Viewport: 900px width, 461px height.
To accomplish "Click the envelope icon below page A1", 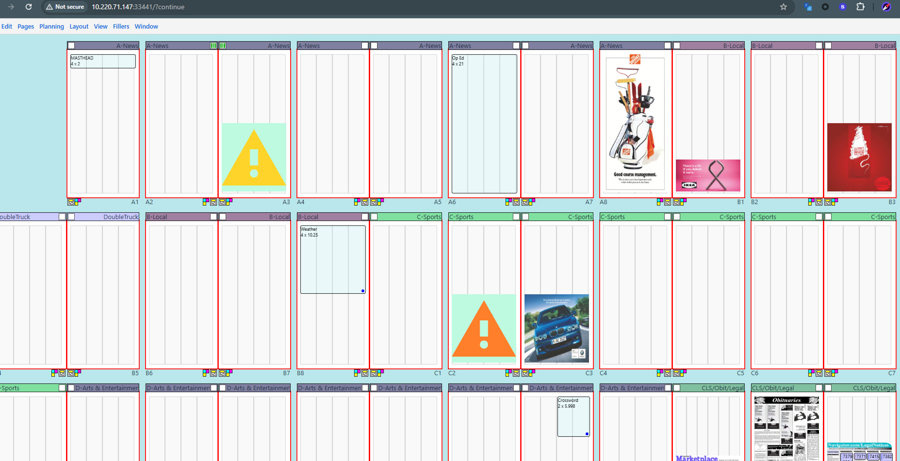I will point(71,203).
